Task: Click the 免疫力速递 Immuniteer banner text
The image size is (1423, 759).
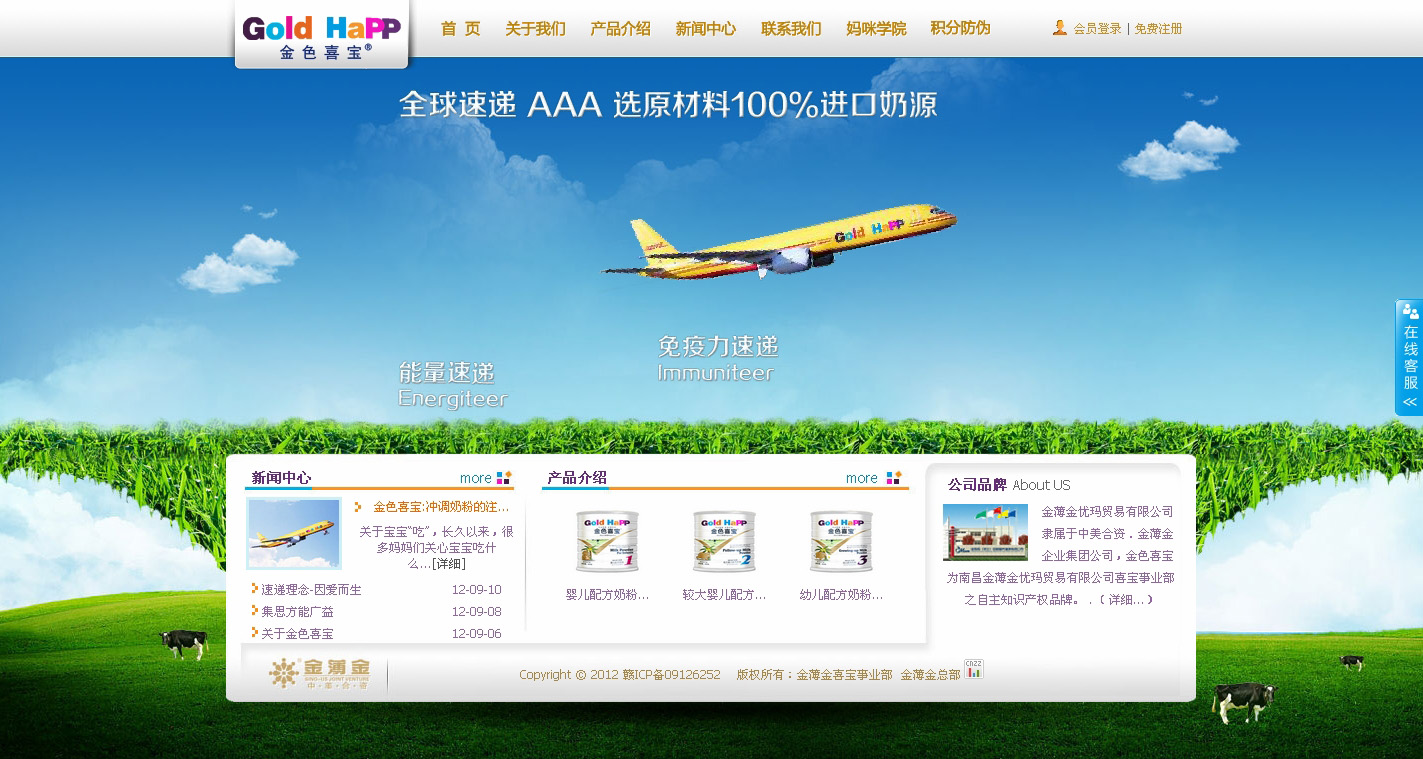Action: tap(717, 359)
